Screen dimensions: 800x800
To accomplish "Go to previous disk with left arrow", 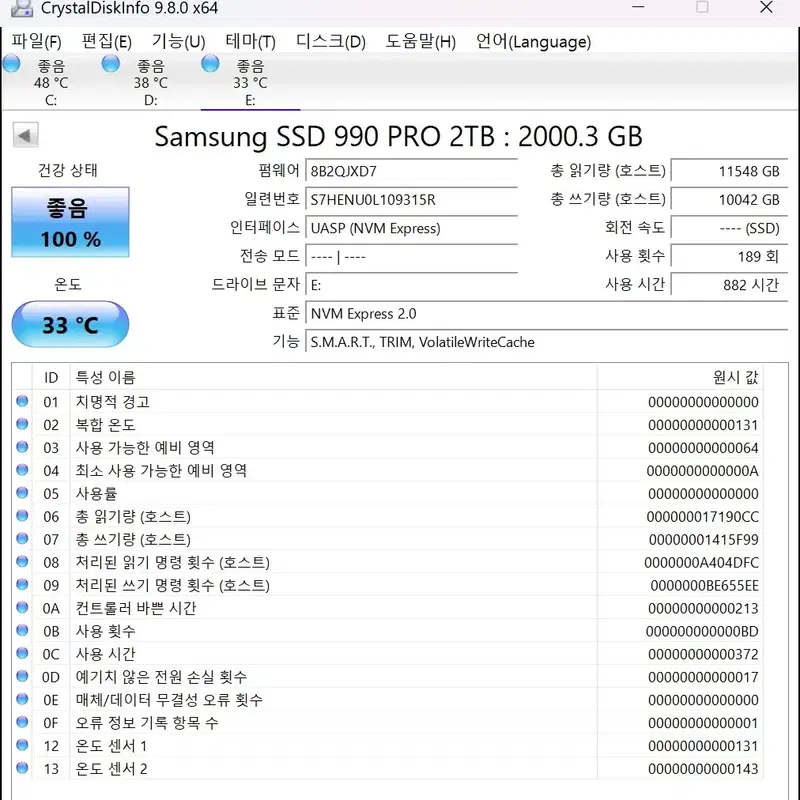I will 25,135.
